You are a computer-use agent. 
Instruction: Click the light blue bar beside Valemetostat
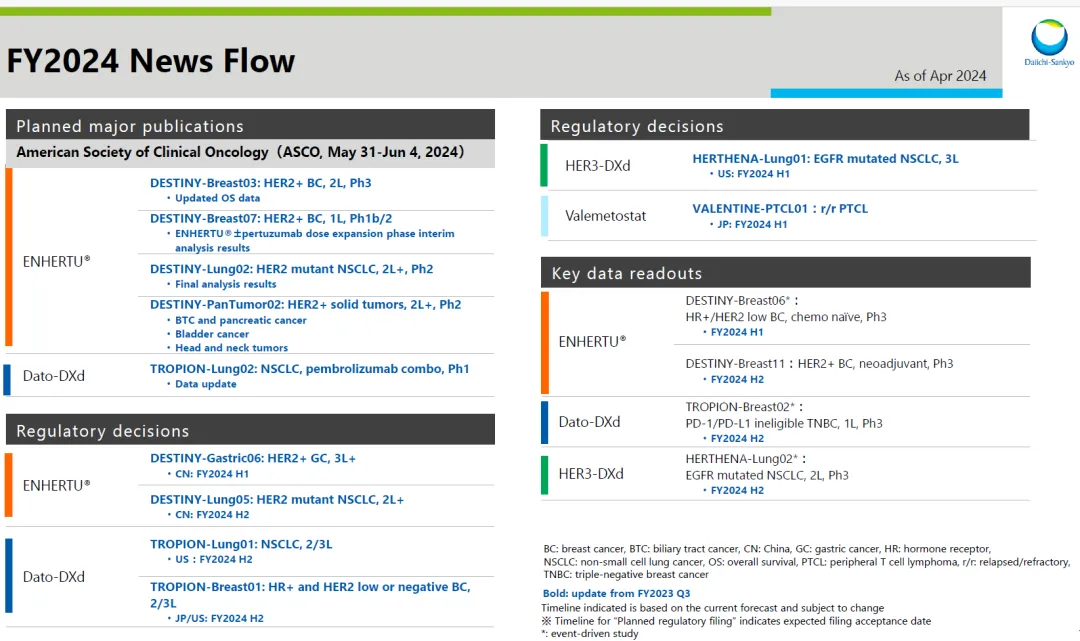pyautogui.click(x=544, y=216)
